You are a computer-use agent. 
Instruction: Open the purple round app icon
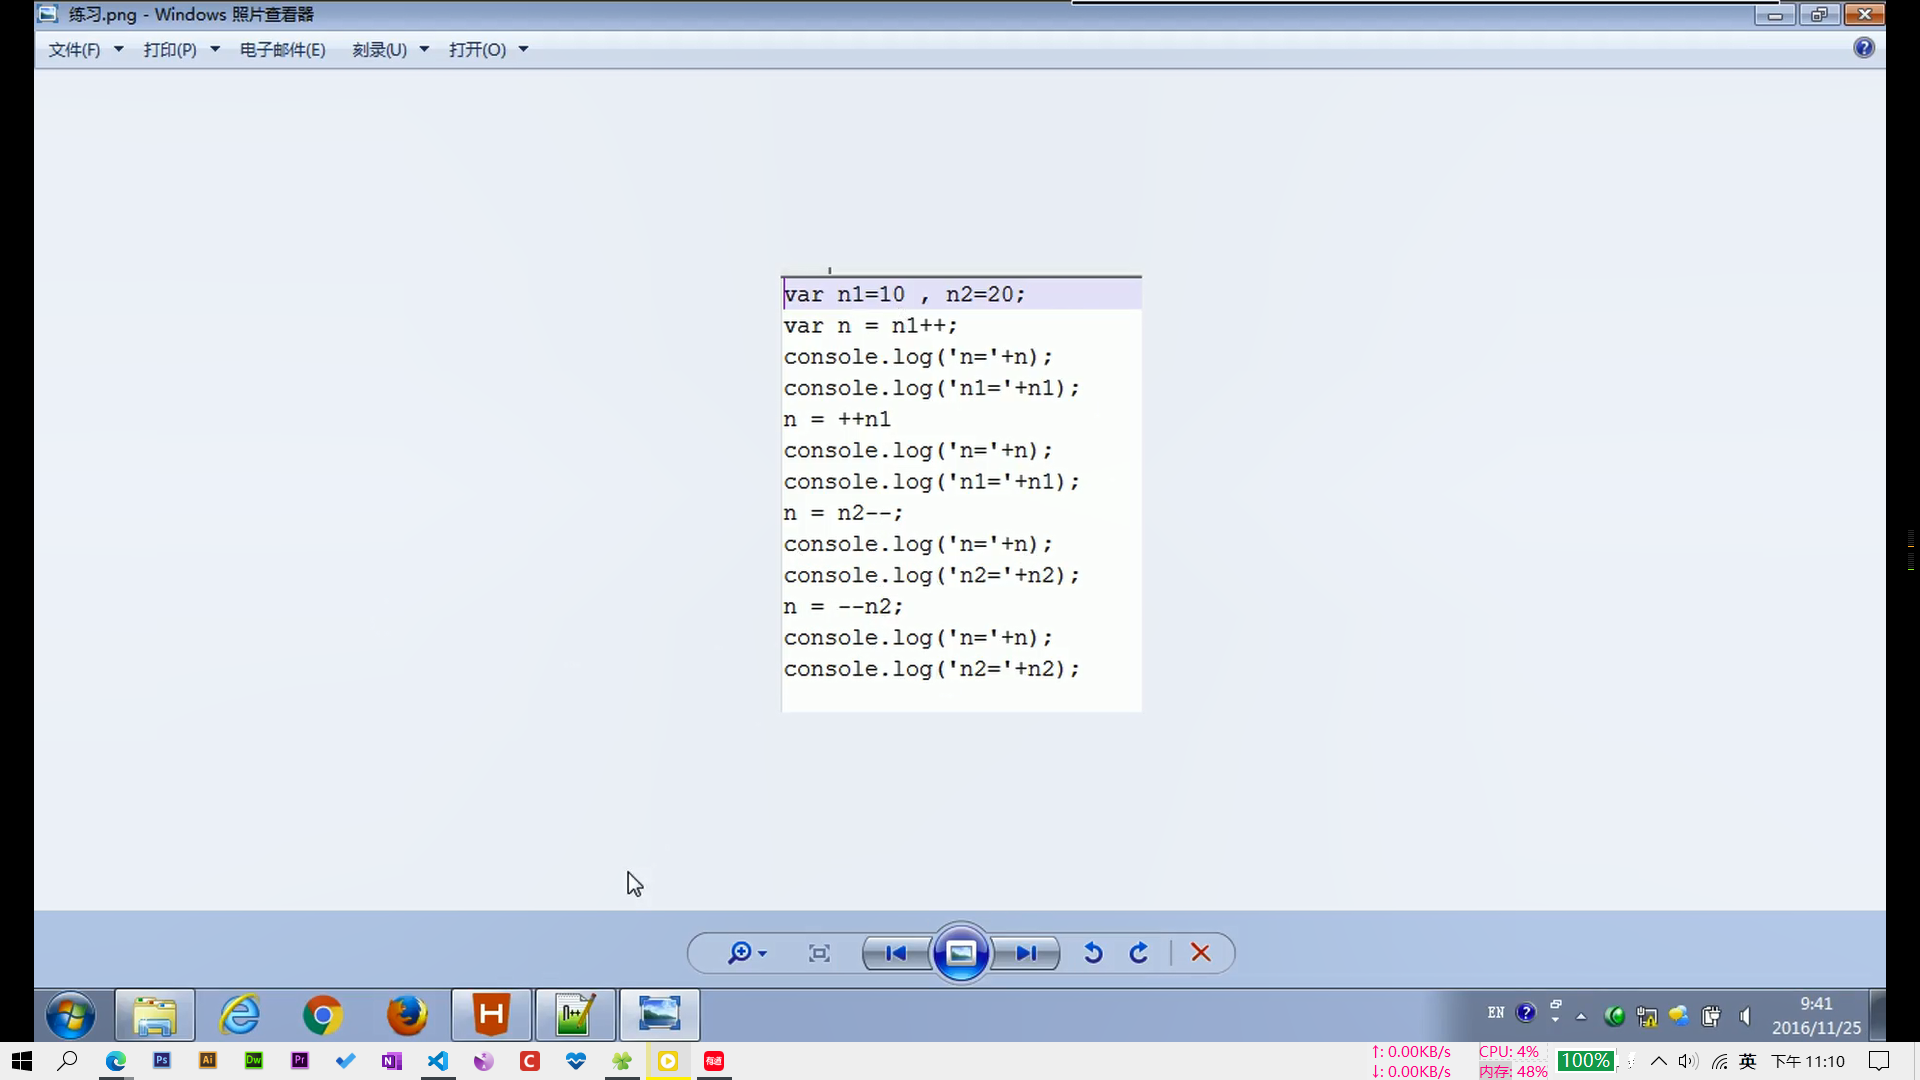pos(484,1061)
